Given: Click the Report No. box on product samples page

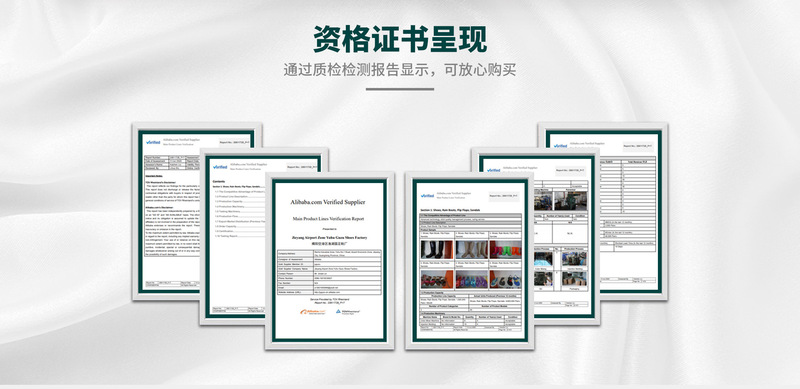Looking at the screenshot, I should click(x=505, y=196).
